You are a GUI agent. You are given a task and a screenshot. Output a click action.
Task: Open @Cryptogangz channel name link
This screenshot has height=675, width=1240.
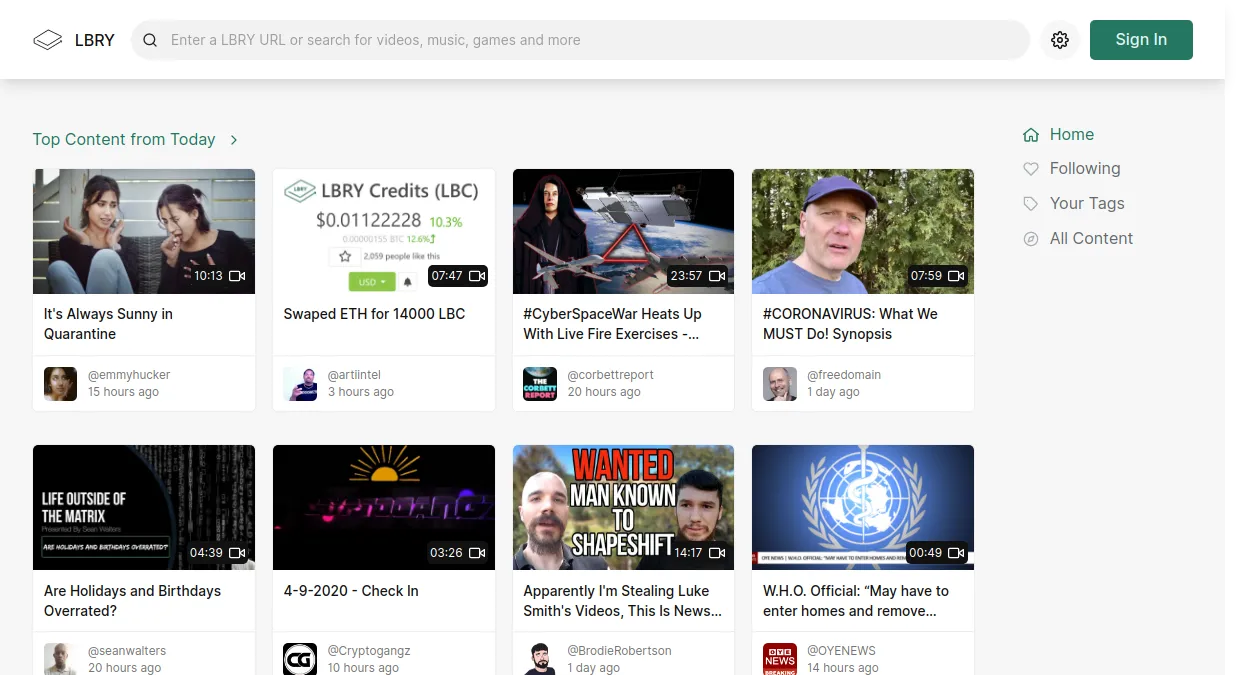coord(369,651)
